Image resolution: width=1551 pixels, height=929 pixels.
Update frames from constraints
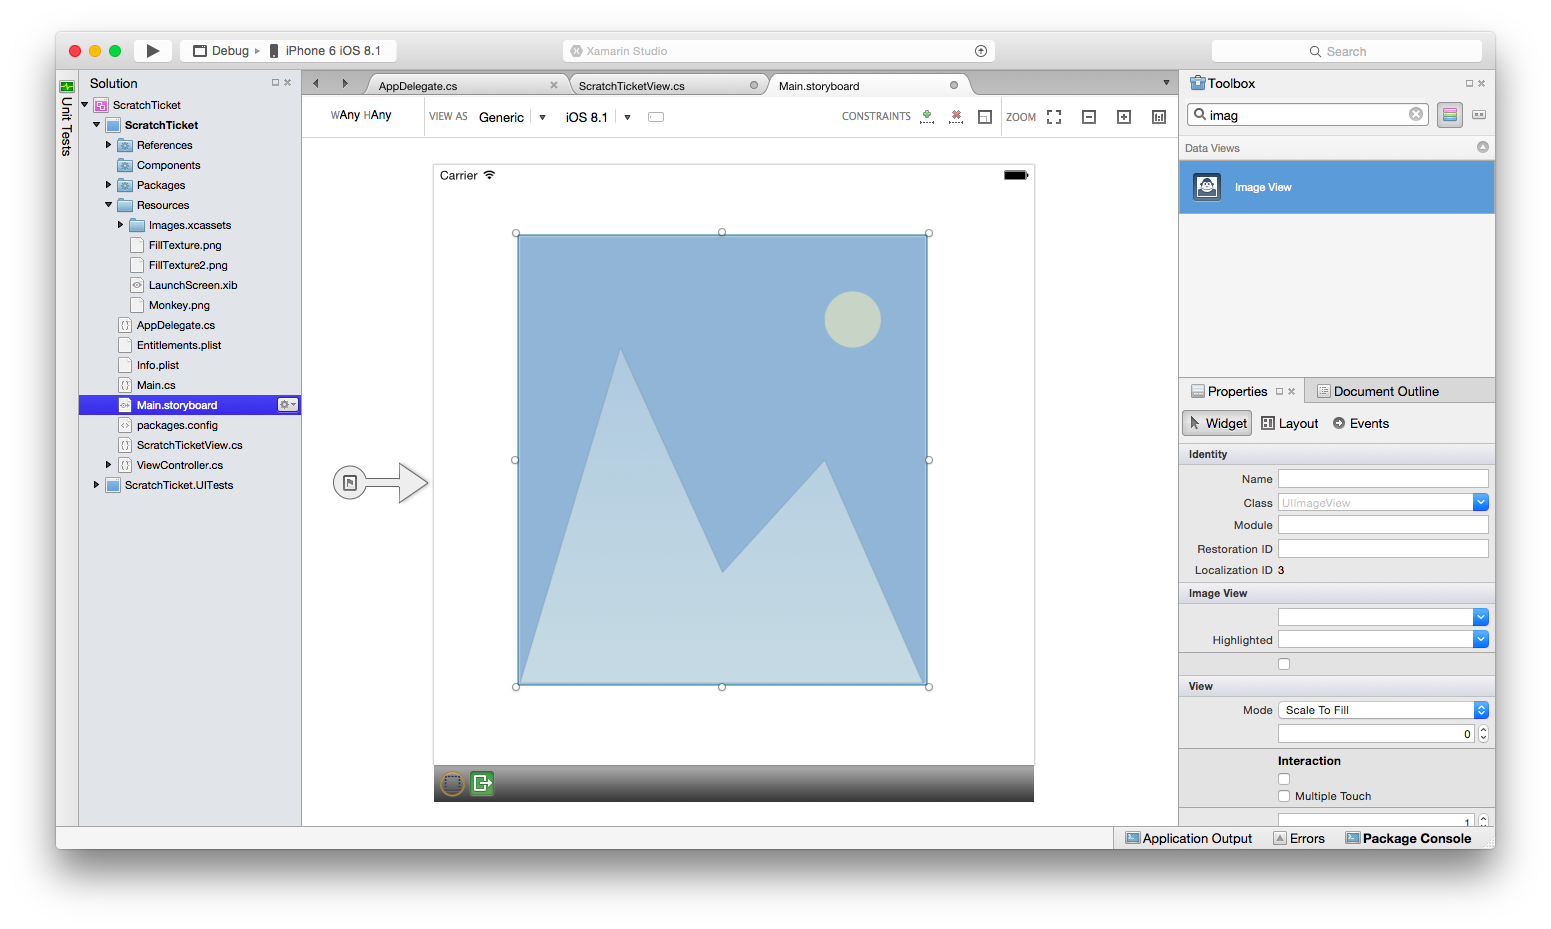985,116
